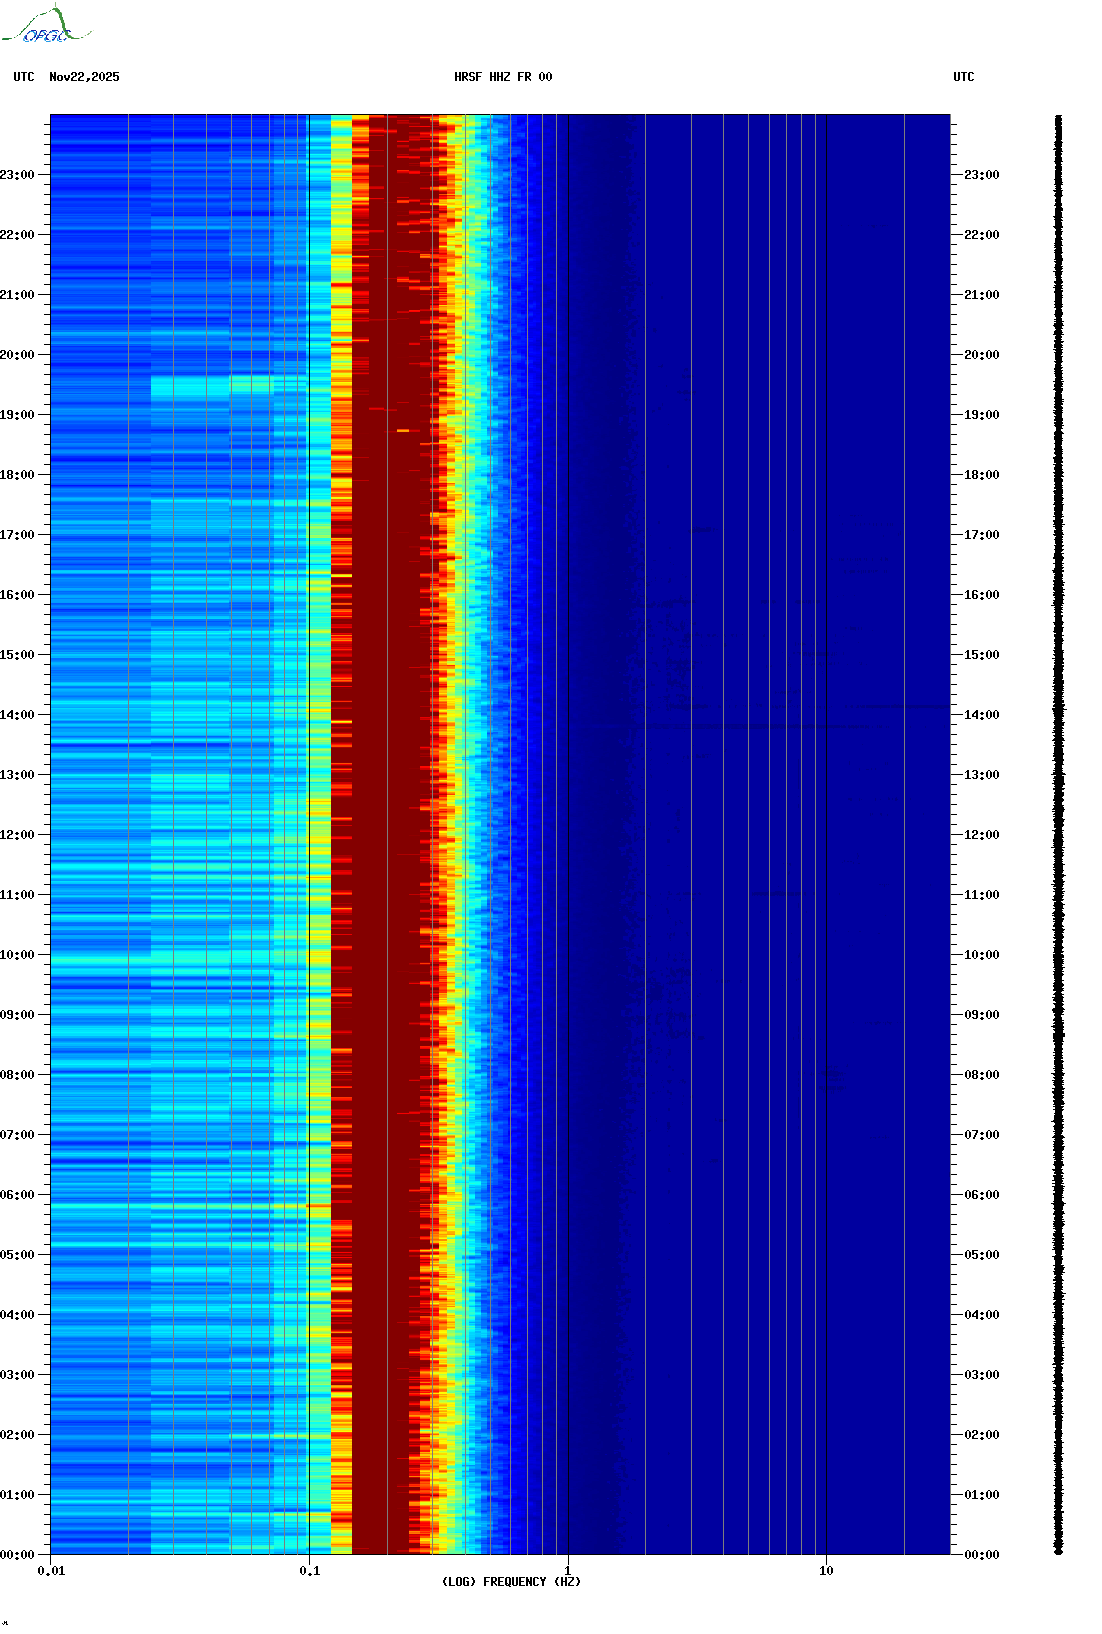Click the 10 Hz frequency axis label
1102x1634 pixels.
click(x=826, y=1571)
